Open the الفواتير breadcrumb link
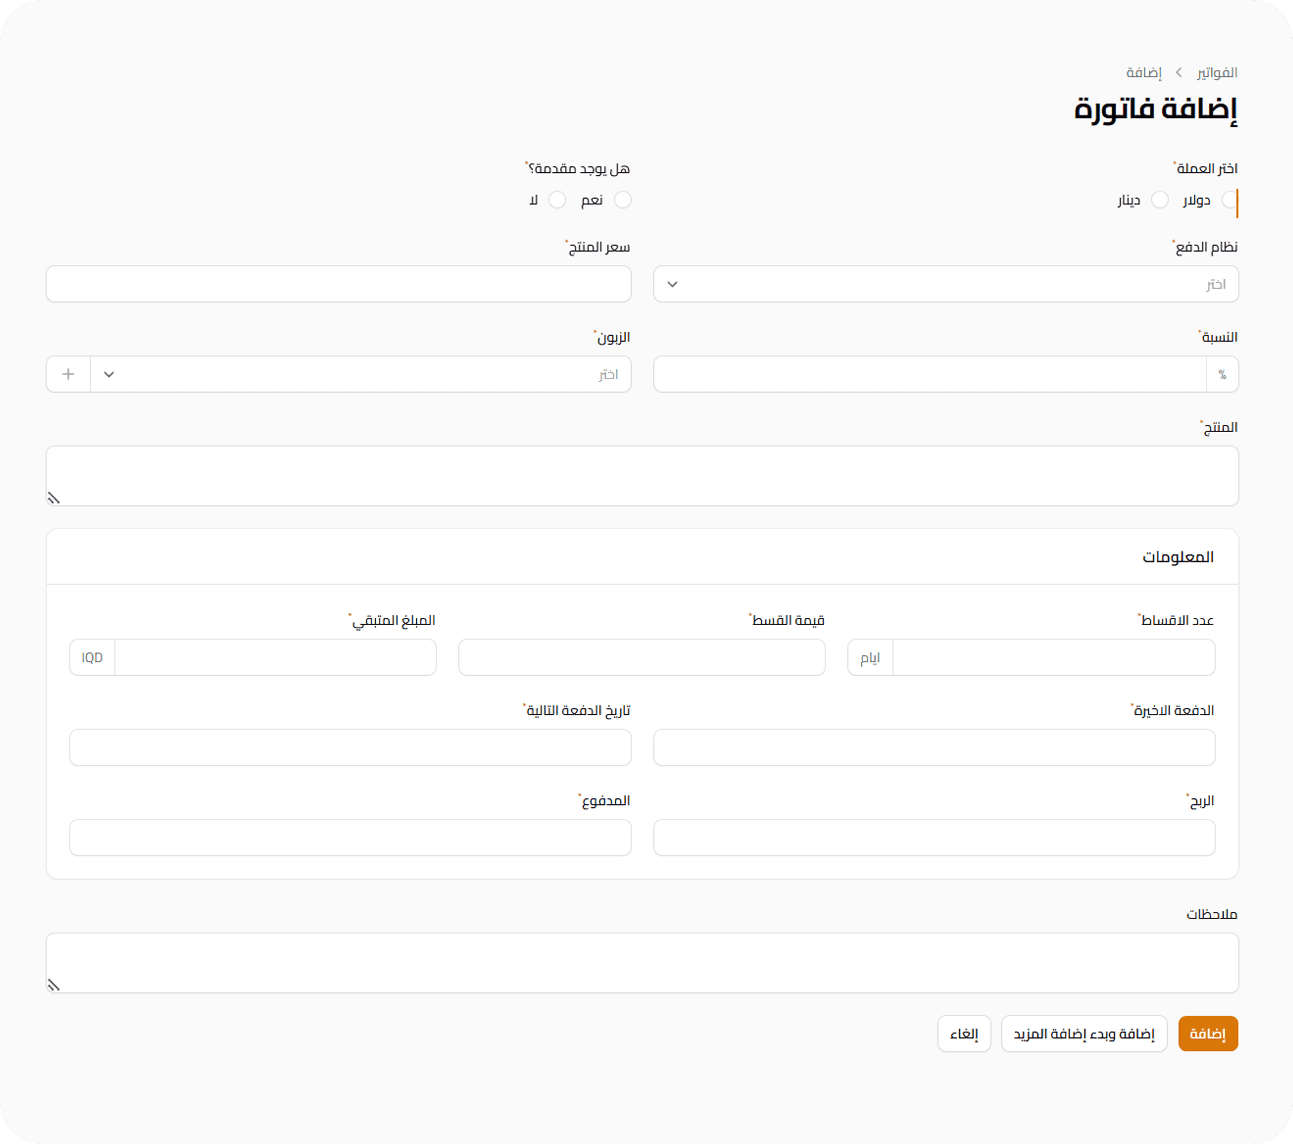This screenshot has height=1144, width=1293. coord(1217,72)
